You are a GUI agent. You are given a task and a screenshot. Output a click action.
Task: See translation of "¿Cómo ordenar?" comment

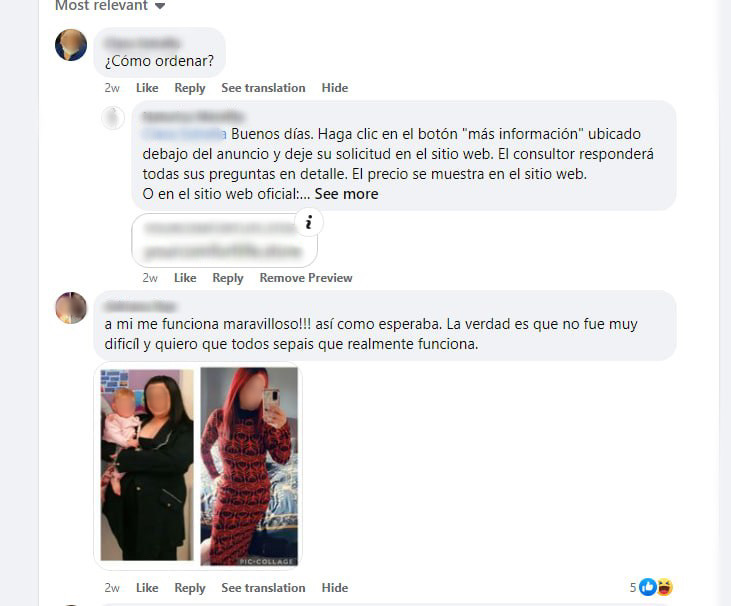coord(263,88)
